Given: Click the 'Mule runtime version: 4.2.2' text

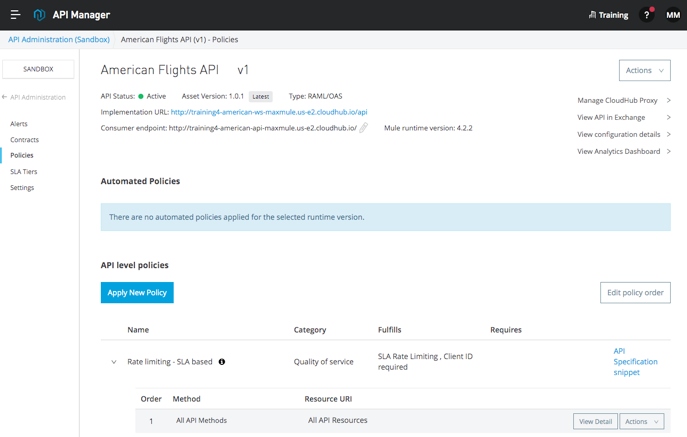Looking at the screenshot, I should (428, 128).
